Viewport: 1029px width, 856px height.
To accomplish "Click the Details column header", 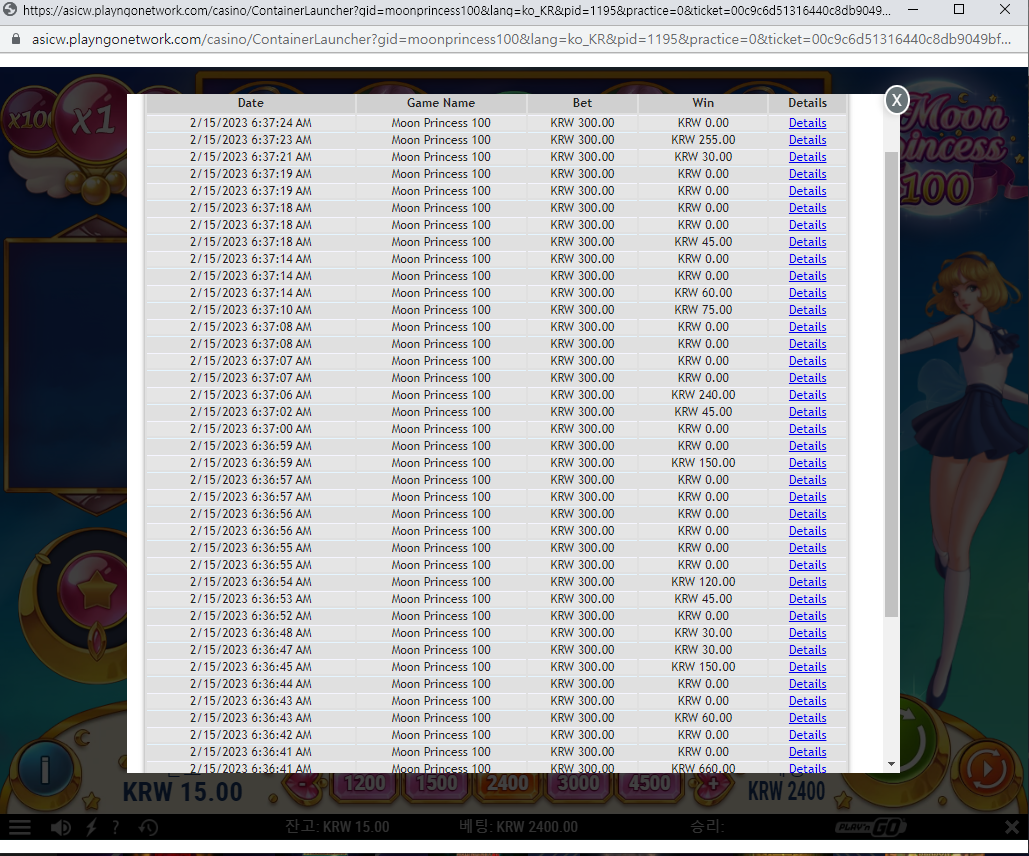I will (807, 103).
